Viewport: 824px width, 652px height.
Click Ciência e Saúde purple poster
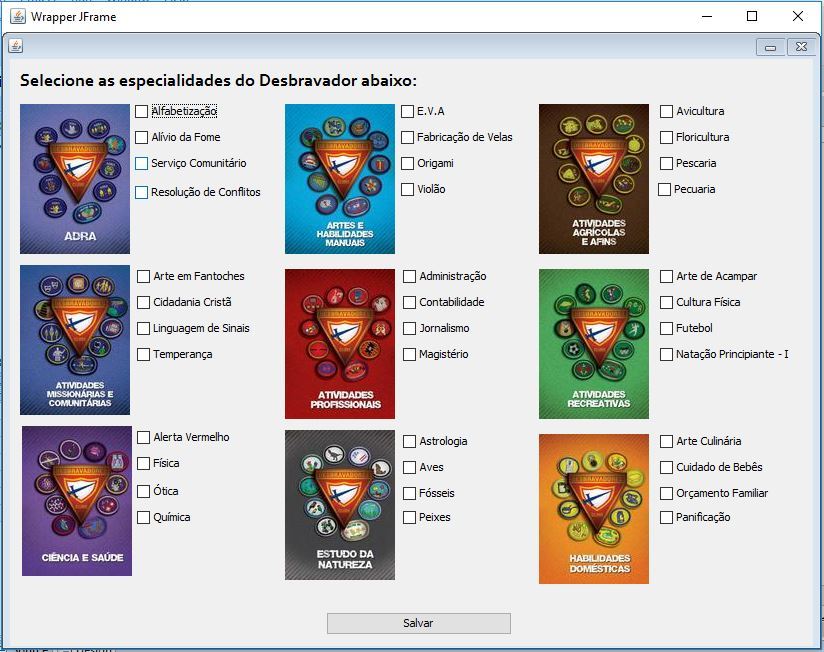77,501
